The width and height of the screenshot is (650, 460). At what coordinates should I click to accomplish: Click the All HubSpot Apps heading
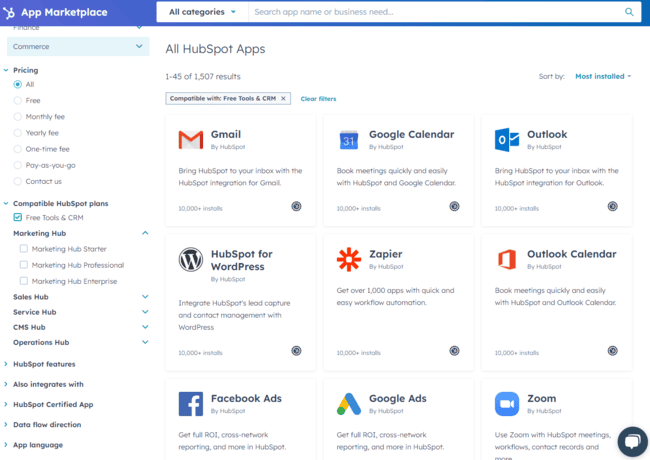pos(215,49)
